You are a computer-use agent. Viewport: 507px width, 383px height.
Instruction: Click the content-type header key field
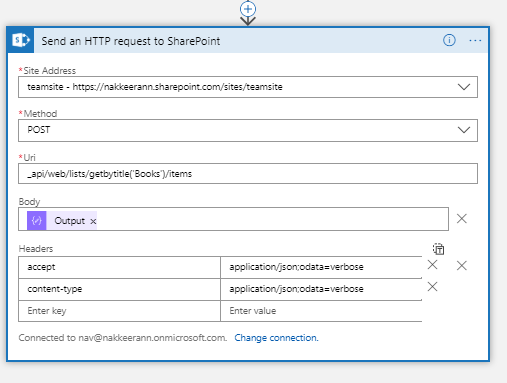click(119, 289)
